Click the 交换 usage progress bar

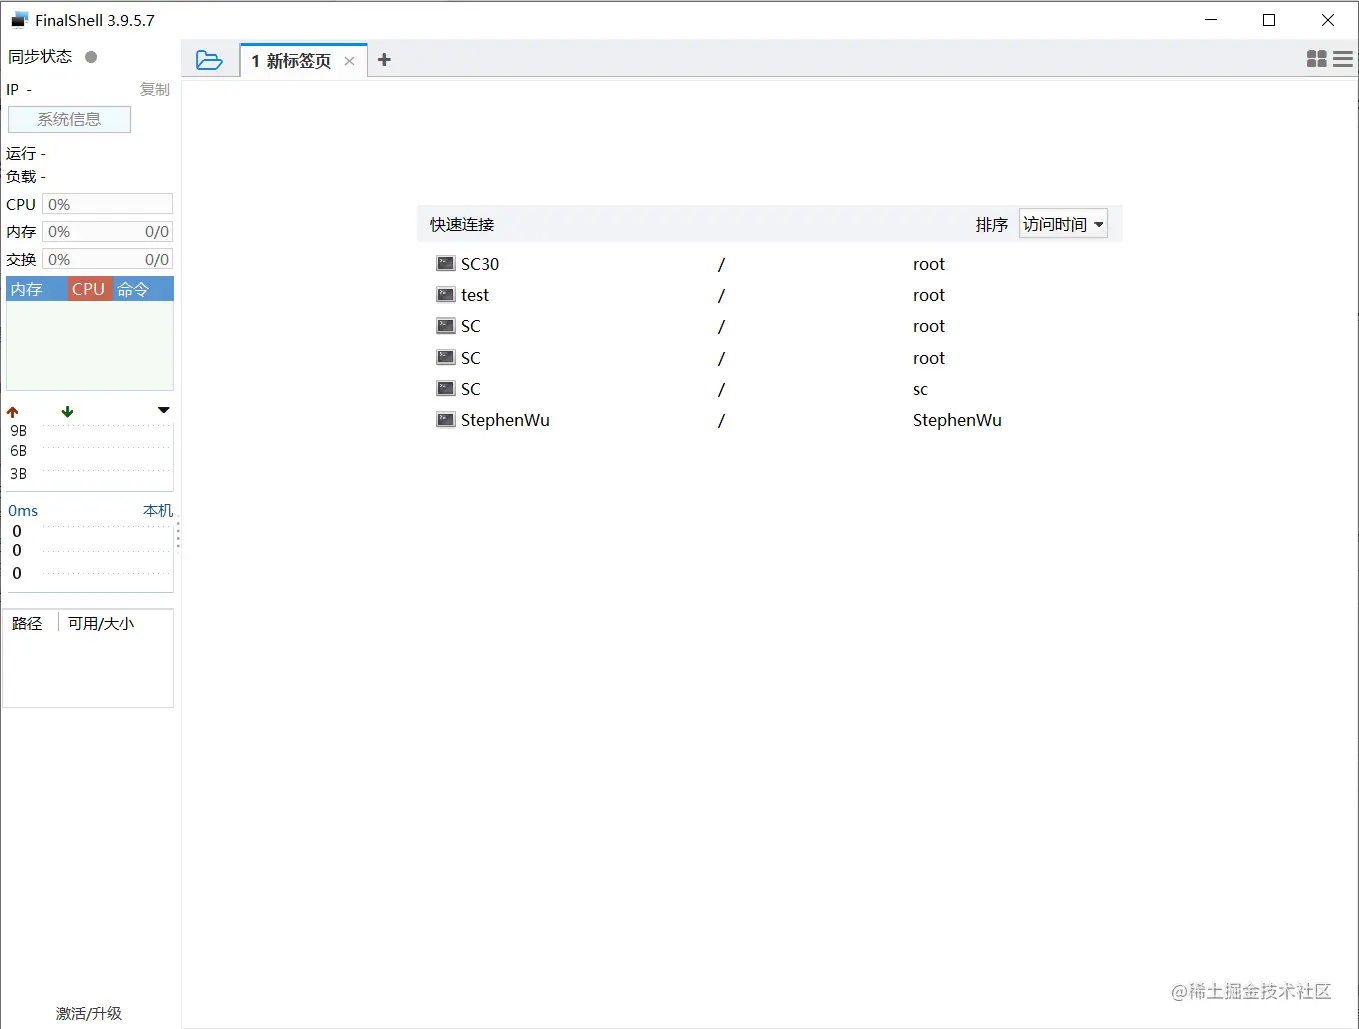[107, 259]
